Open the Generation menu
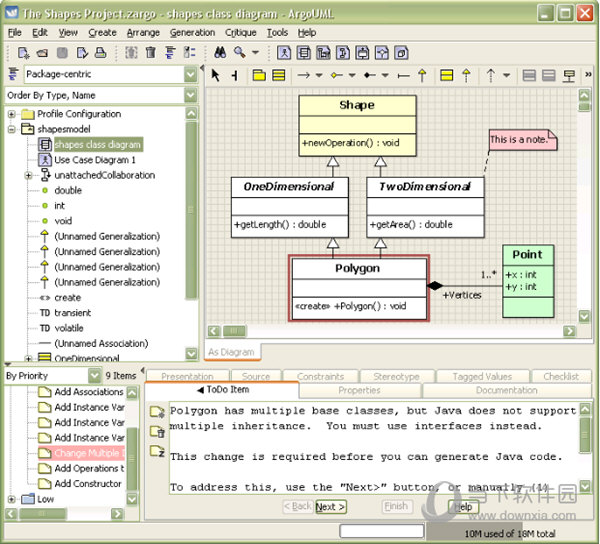This screenshot has height=544, width=600. 192,33
